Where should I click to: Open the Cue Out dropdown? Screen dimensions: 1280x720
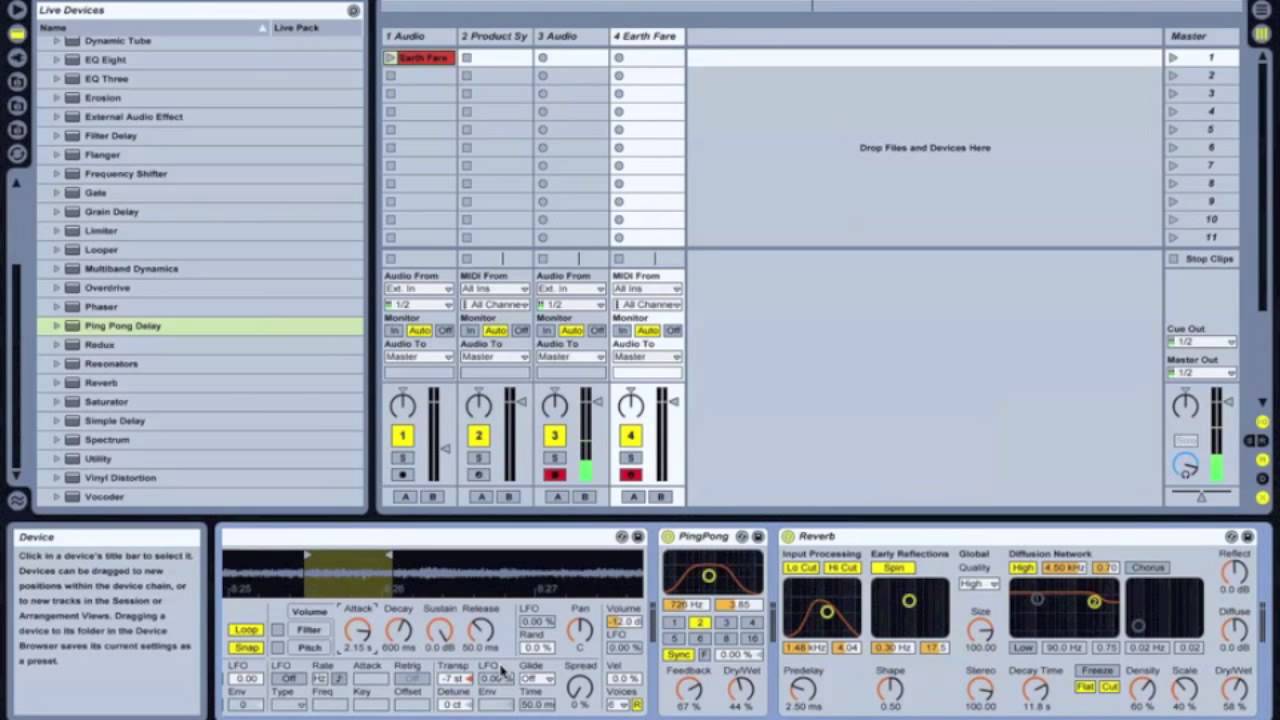1202,342
